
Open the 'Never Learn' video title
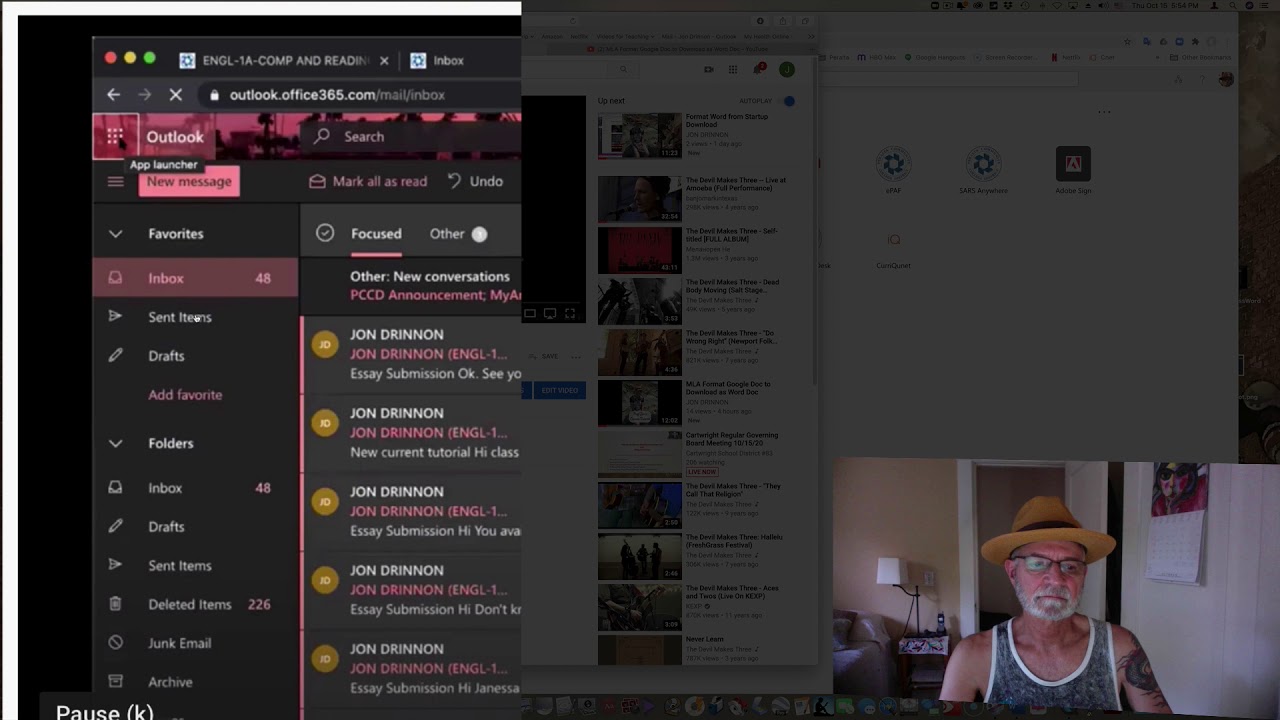(x=704, y=639)
